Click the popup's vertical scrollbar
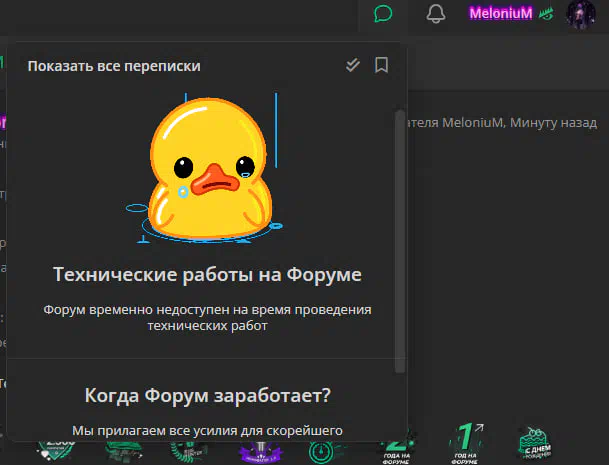Image resolution: width=609 pixels, height=465 pixels. click(x=401, y=230)
